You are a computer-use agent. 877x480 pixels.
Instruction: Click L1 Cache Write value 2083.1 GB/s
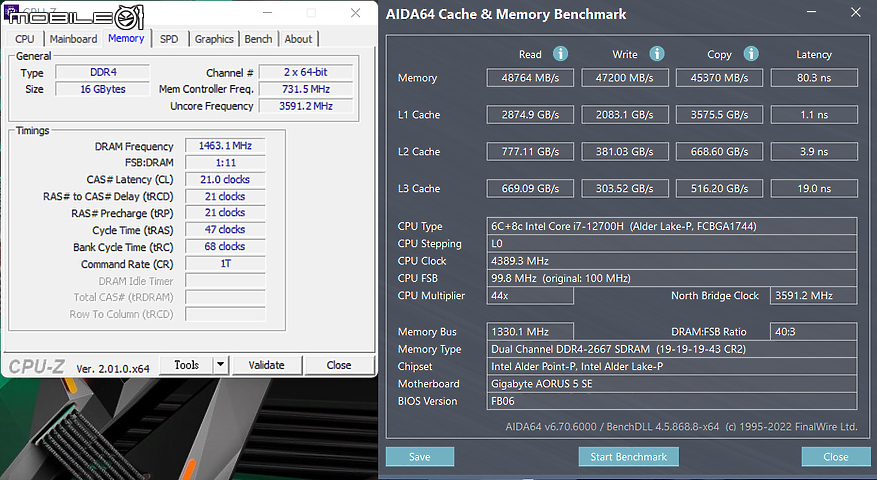pos(625,115)
